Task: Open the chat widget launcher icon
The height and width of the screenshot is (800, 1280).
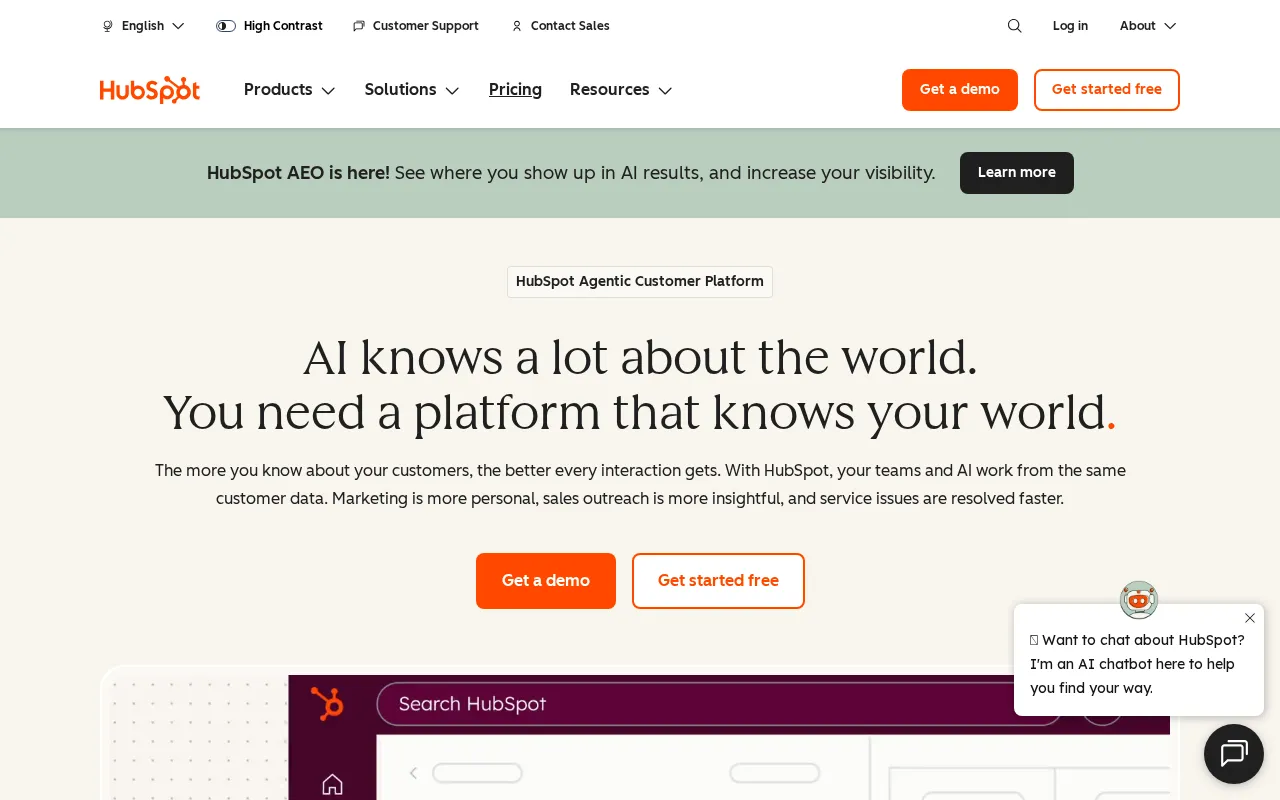Action: tap(1234, 754)
